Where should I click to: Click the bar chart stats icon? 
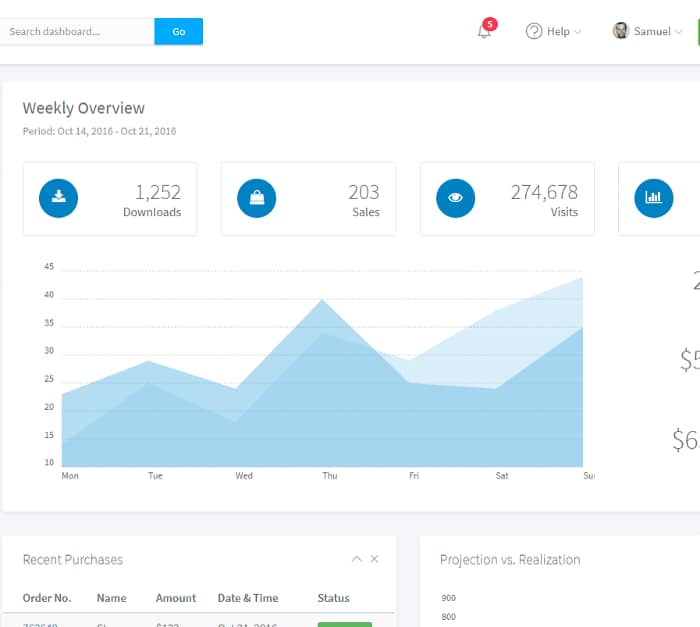pyautogui.click(x=654, y=198)
